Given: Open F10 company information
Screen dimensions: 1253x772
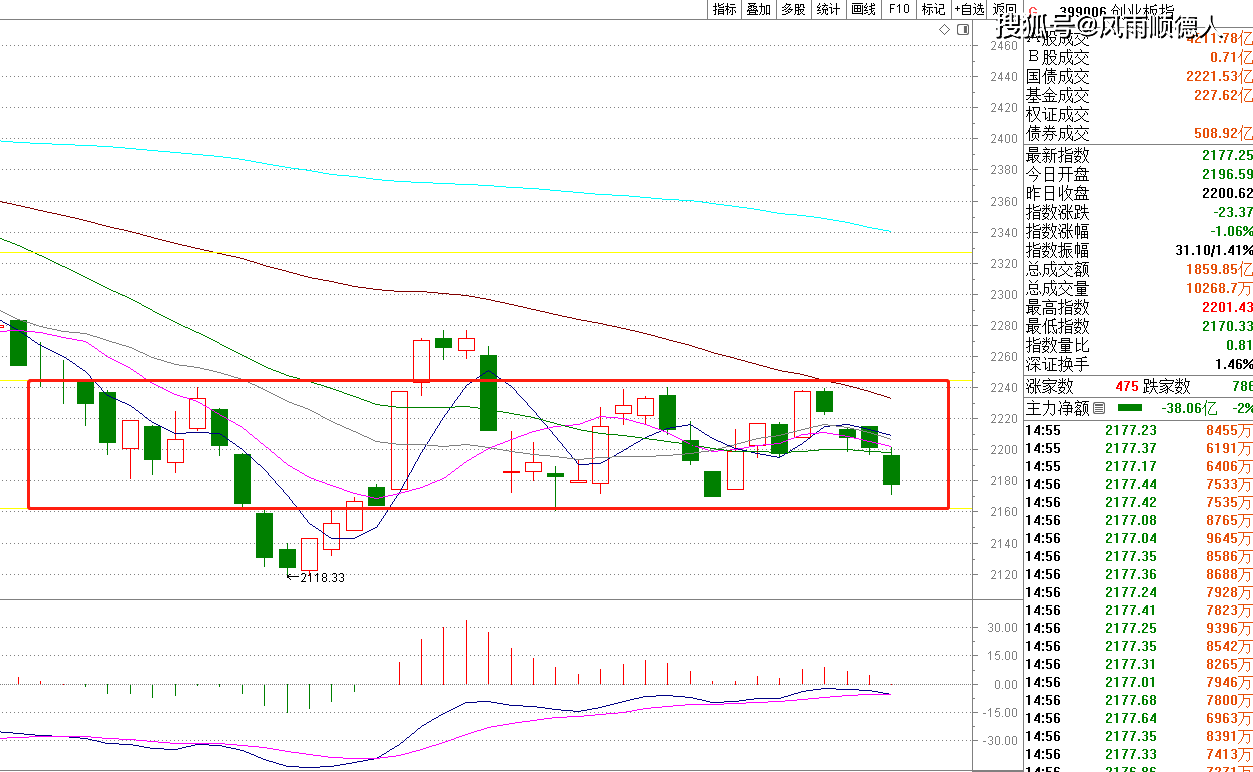Looking at the screenshot, I should click(x=899, y=9).
